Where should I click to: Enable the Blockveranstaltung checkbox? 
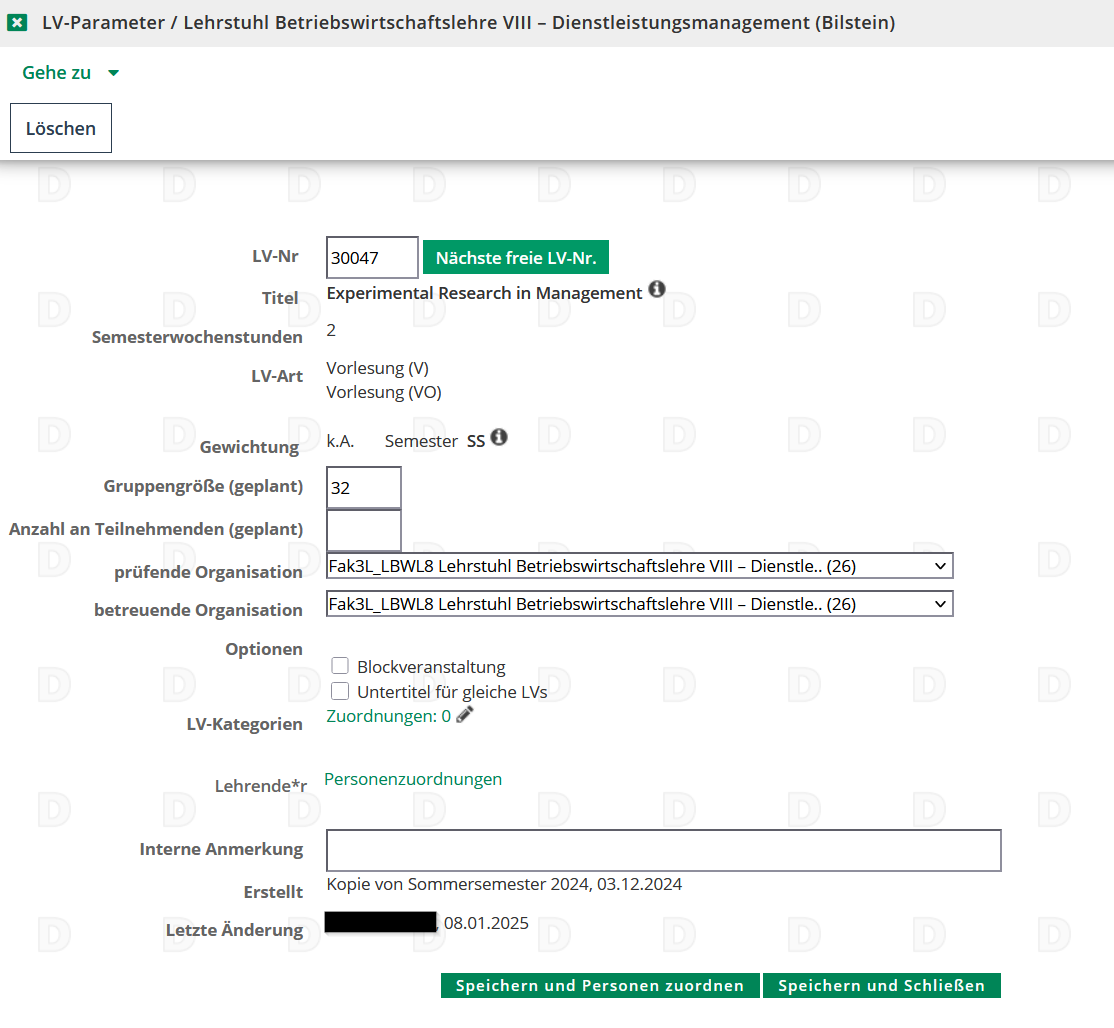click(340, 666)
